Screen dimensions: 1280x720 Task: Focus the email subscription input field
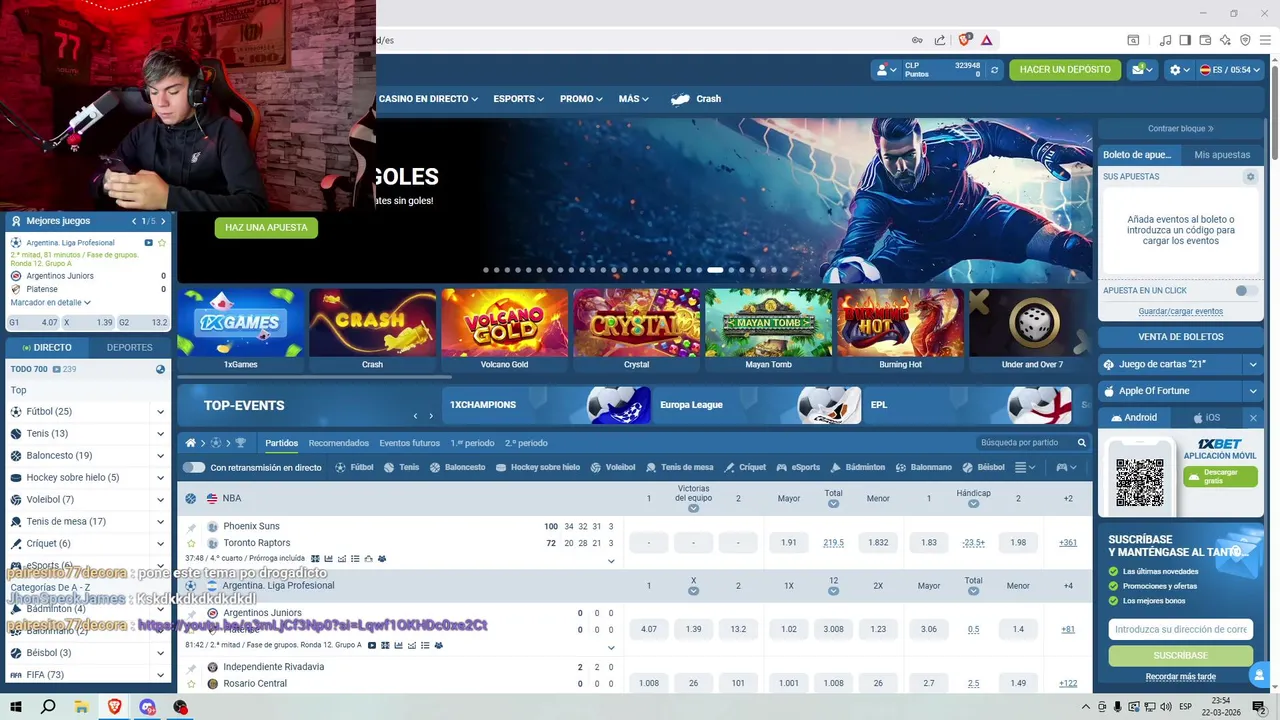[1180, 629]
